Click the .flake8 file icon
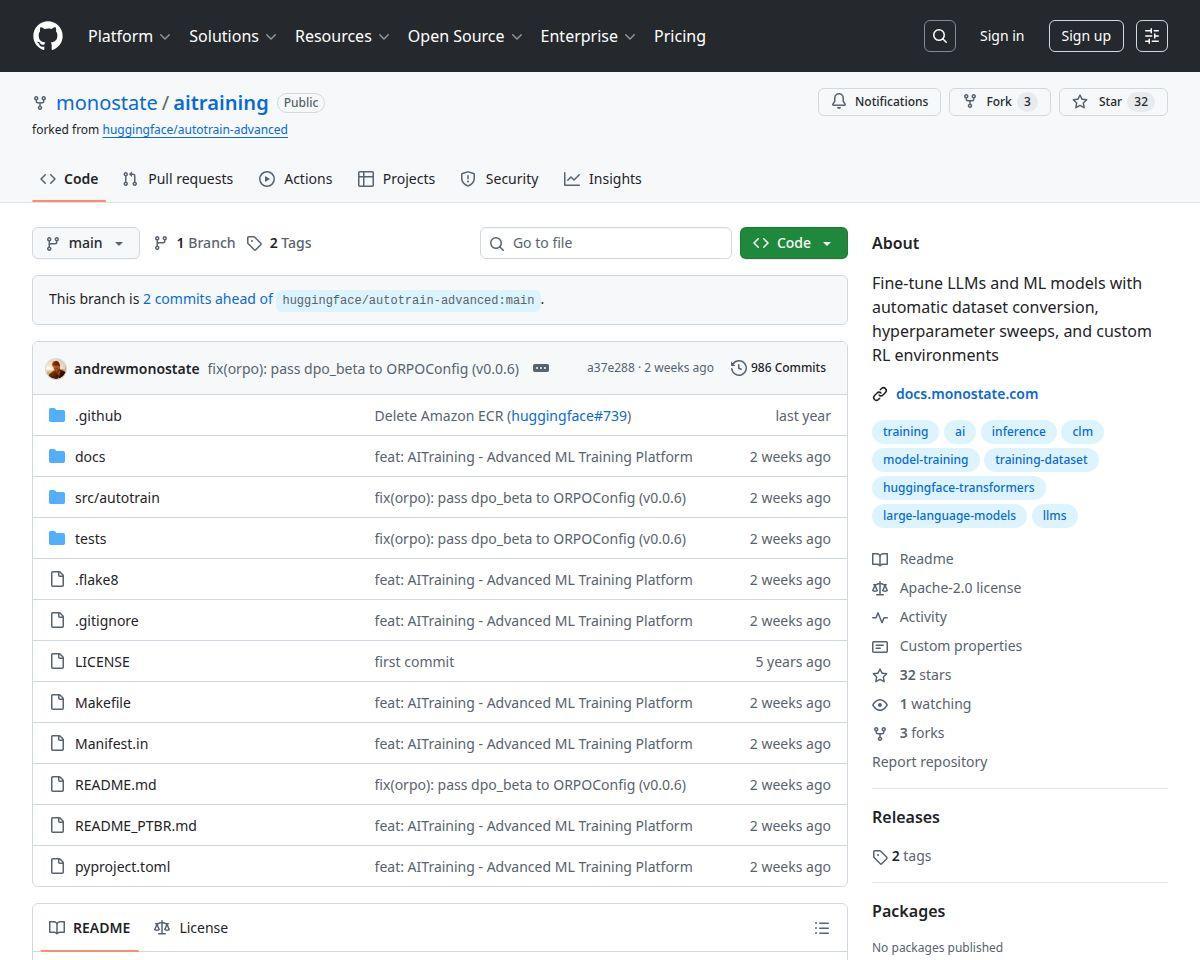The width and height of the screenshot is (1200, 960). coord(57,580)
